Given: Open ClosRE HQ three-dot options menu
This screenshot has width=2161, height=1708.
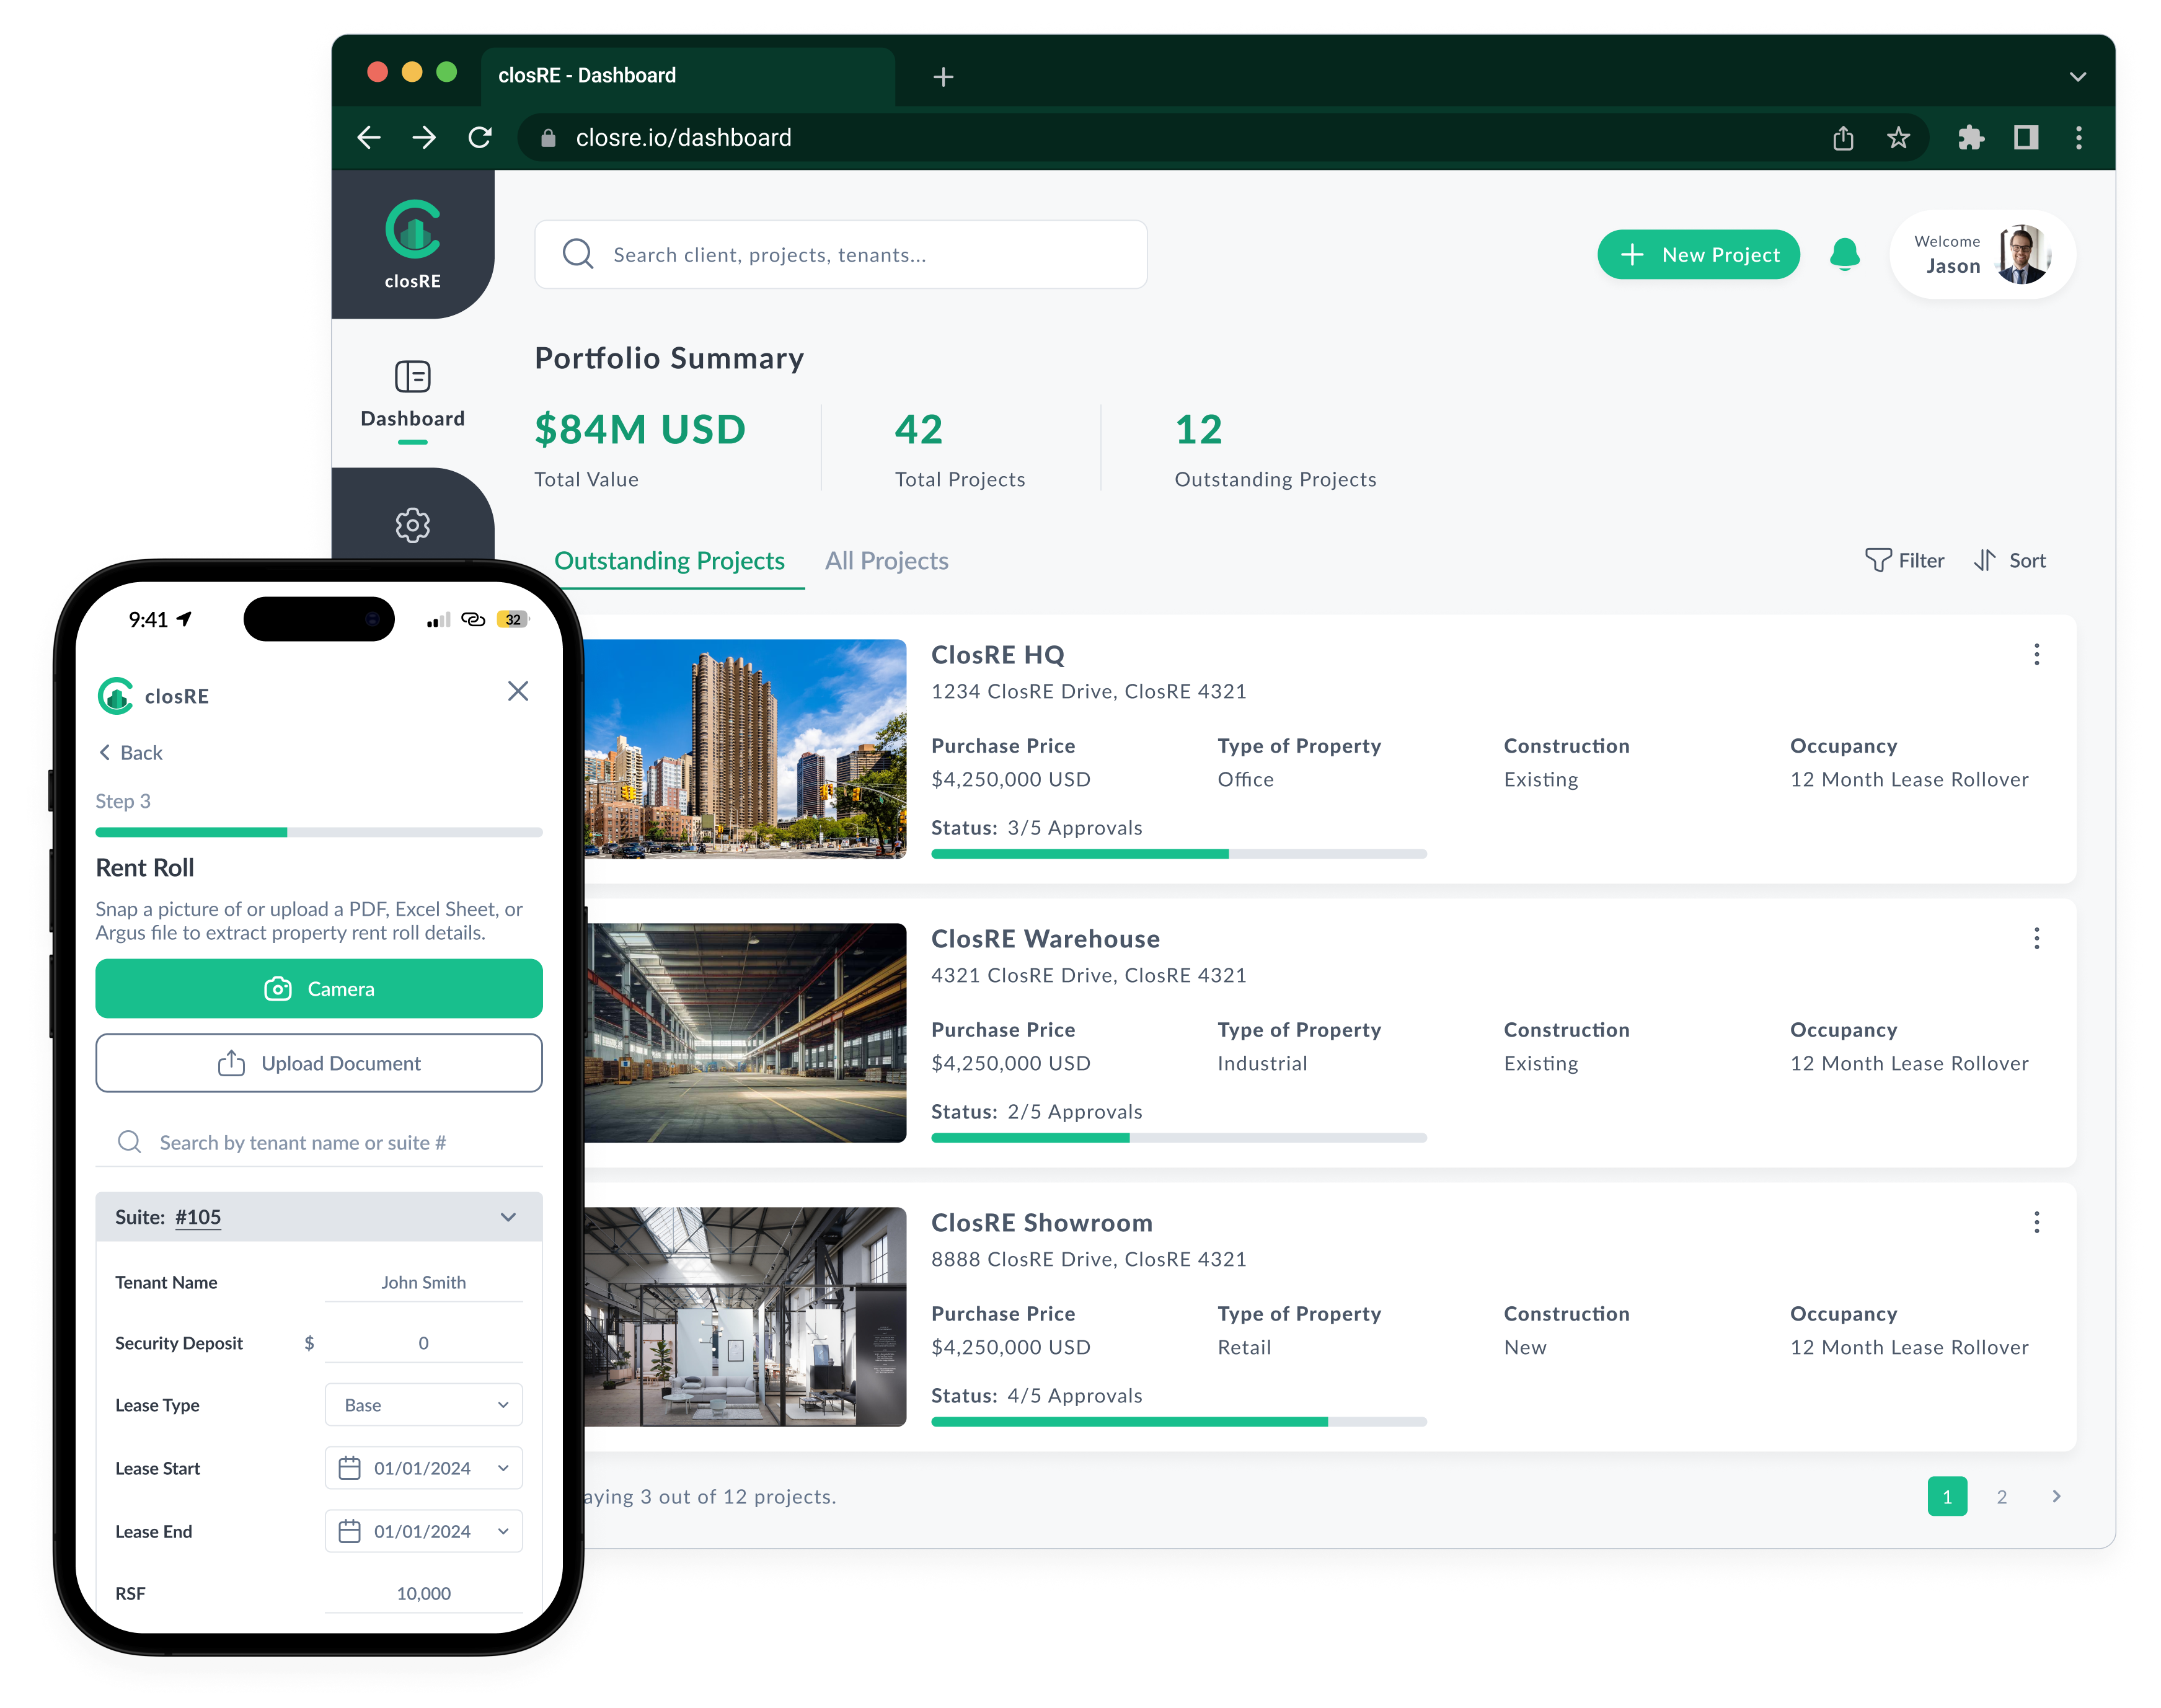Looking at the screenshot, I should 2036,655.
